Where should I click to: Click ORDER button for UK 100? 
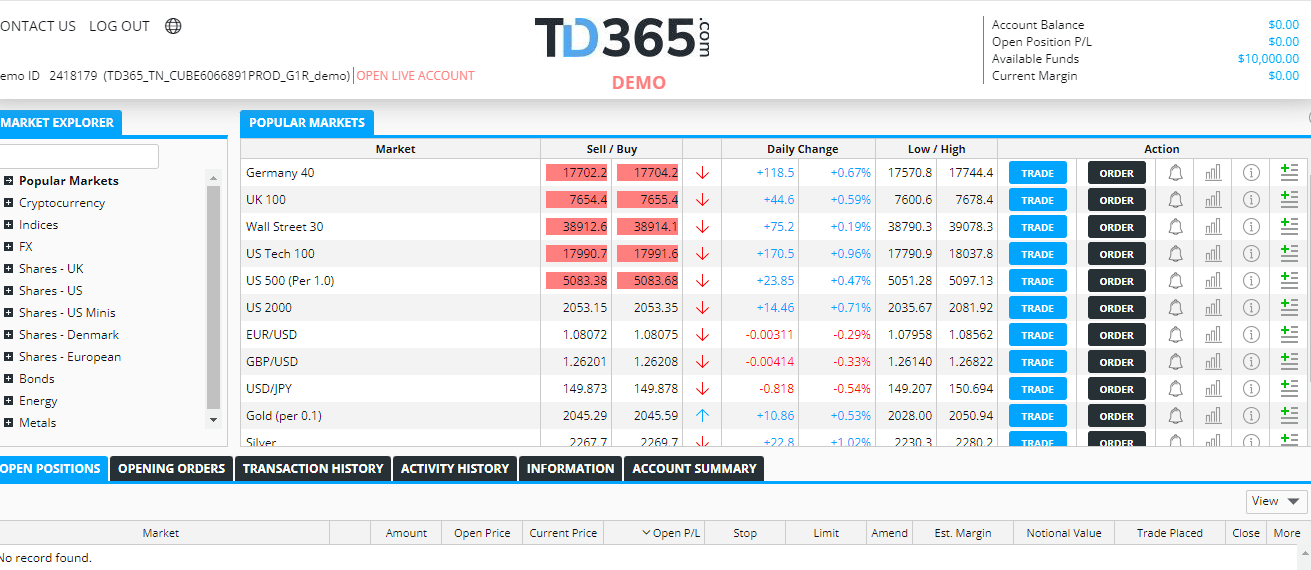pyautogui.click(x=1116, y=200)
